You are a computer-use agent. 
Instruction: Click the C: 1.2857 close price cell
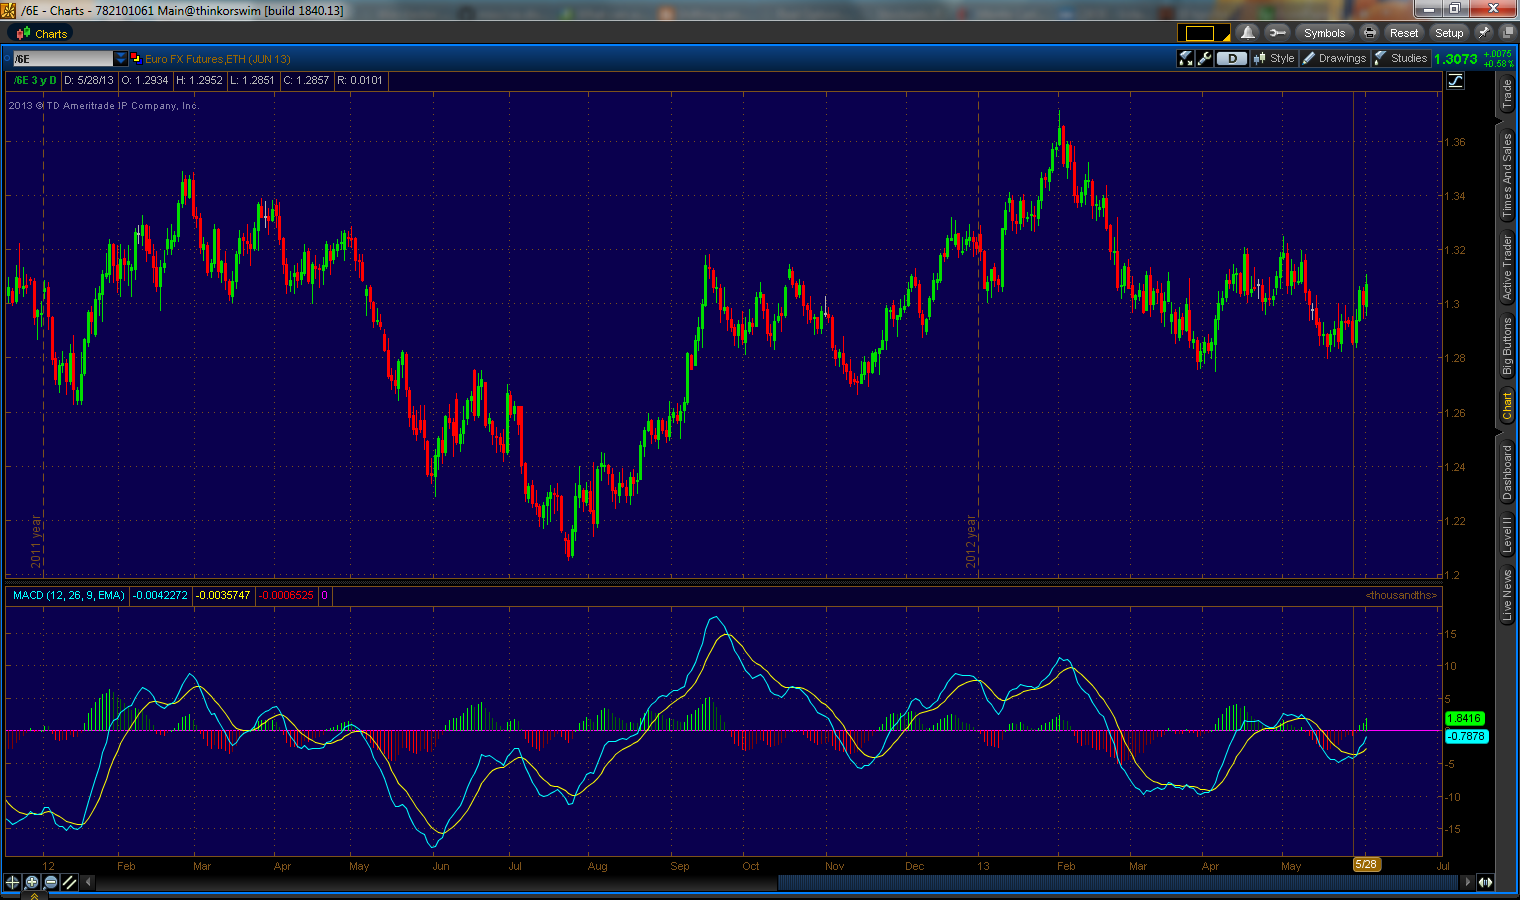pos(306,80)
